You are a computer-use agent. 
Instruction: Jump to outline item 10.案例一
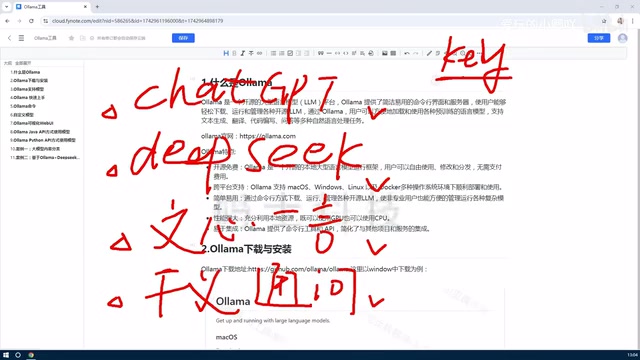pos(35,149)
